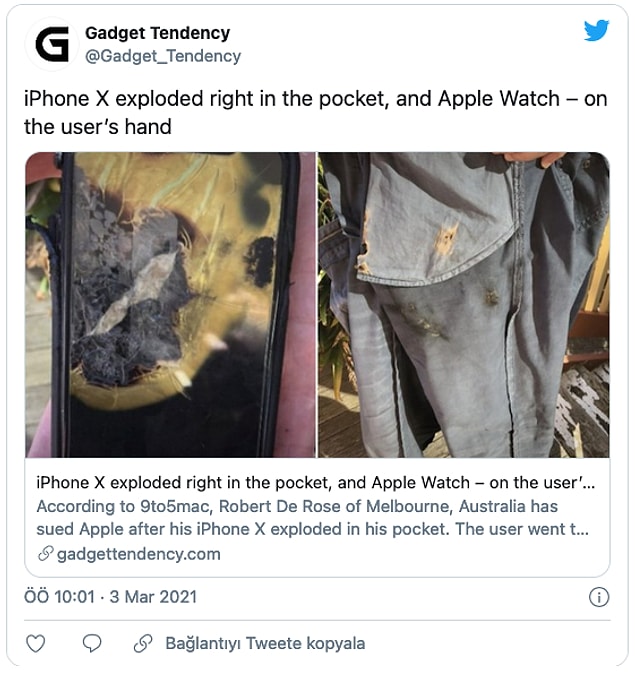The width and height of the screenshot is (635, 678).
Task: View the burnt iPhone X photo
Action: 170,305
